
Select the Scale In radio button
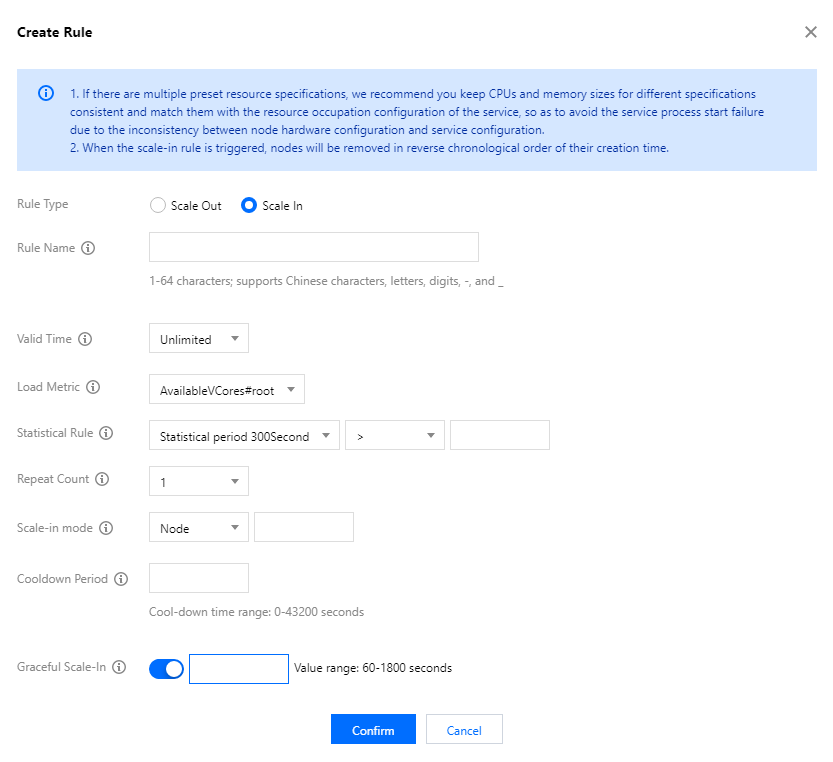(x=249, y=205)
